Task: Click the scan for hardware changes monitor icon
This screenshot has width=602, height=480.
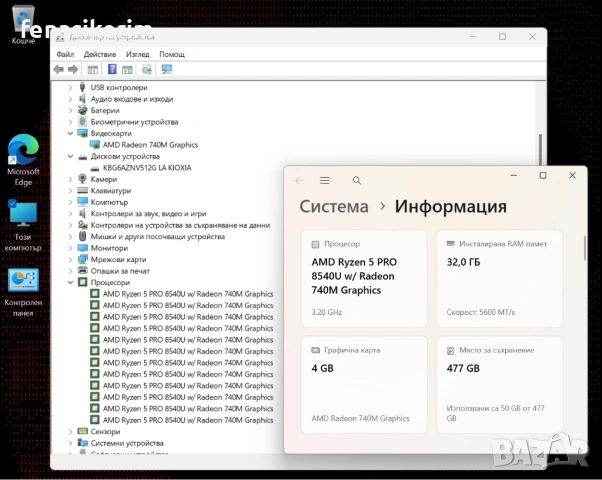Action: click(x=167, y=69)
